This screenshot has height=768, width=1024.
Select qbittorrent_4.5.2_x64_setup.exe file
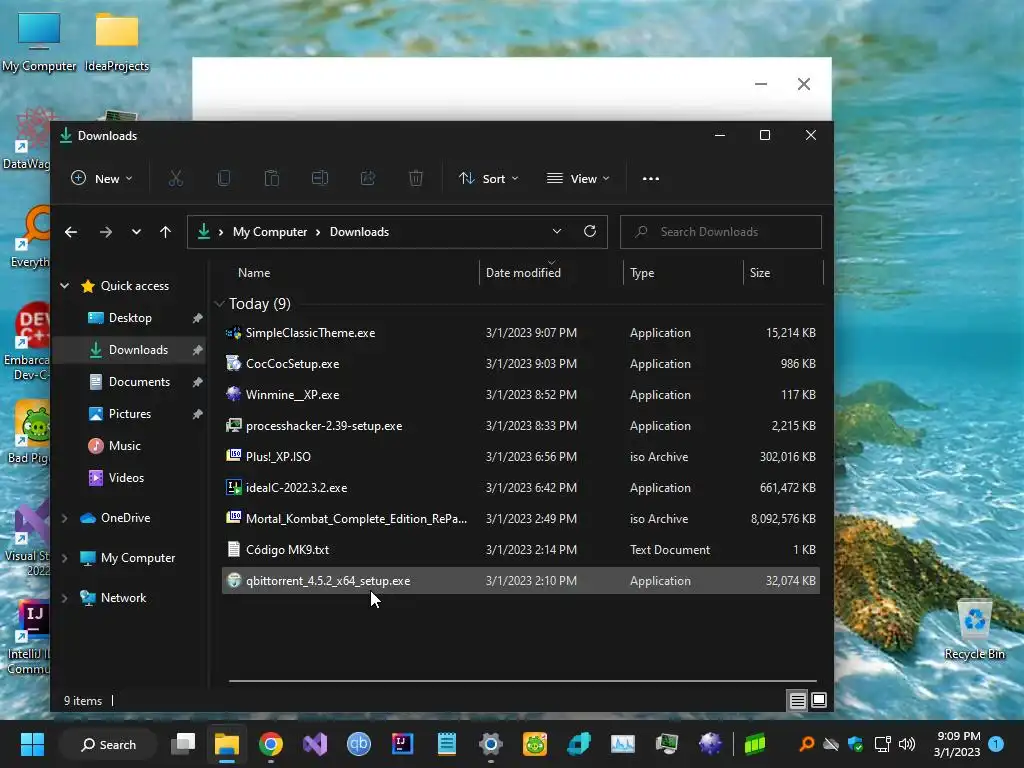click(x=520, y=581)
